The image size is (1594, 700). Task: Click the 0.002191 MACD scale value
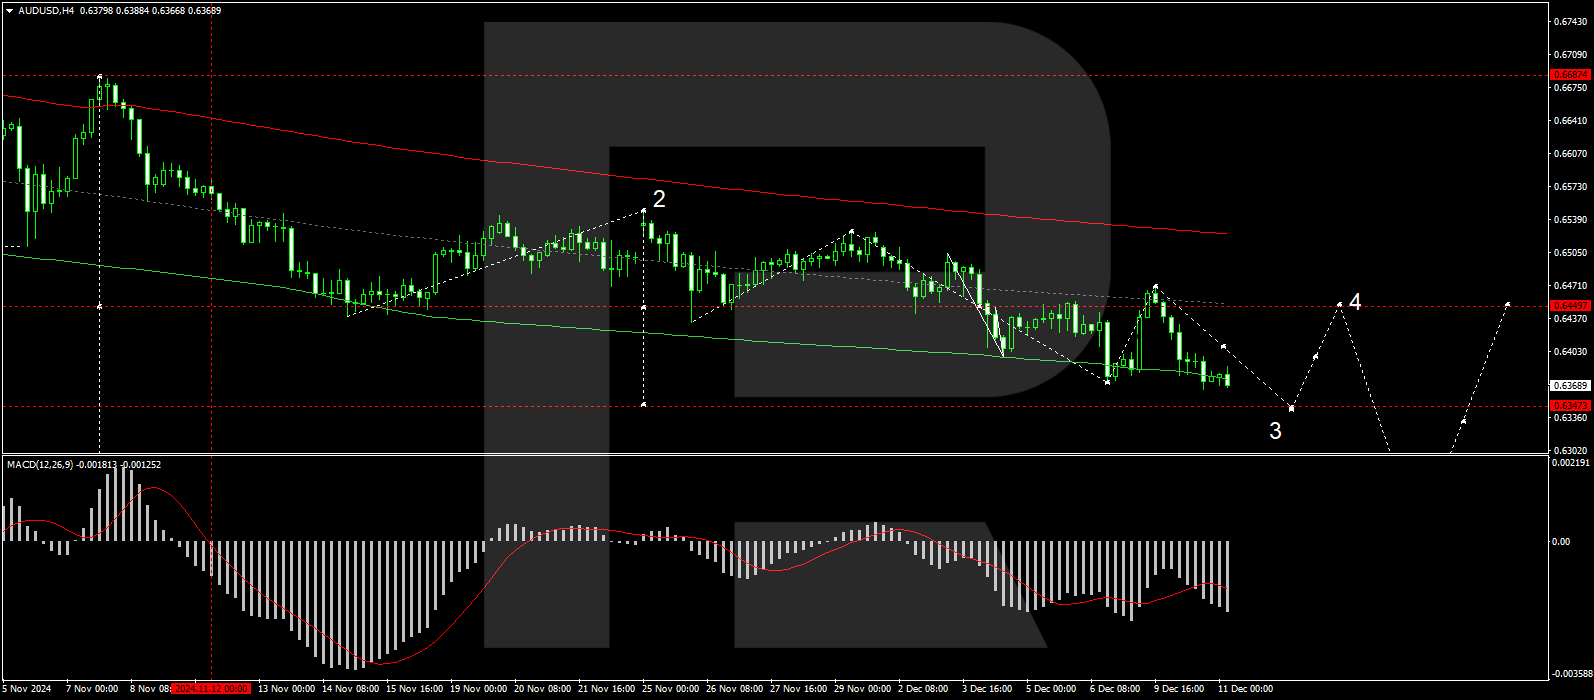[x=1568, y=463]
